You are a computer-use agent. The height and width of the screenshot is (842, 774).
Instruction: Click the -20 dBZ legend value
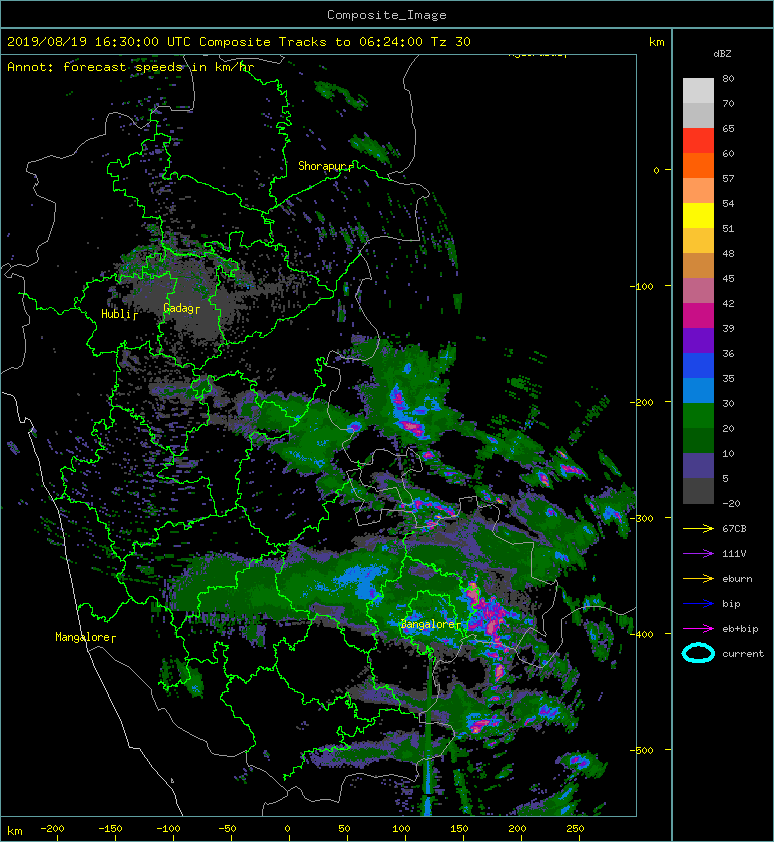coord(731,504)
